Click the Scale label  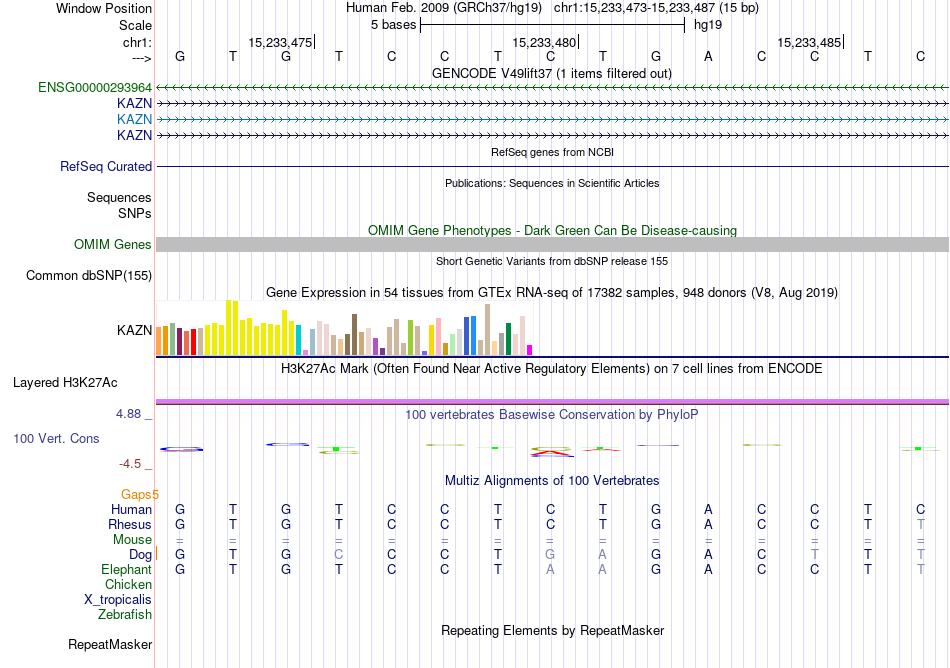(135, 25)
